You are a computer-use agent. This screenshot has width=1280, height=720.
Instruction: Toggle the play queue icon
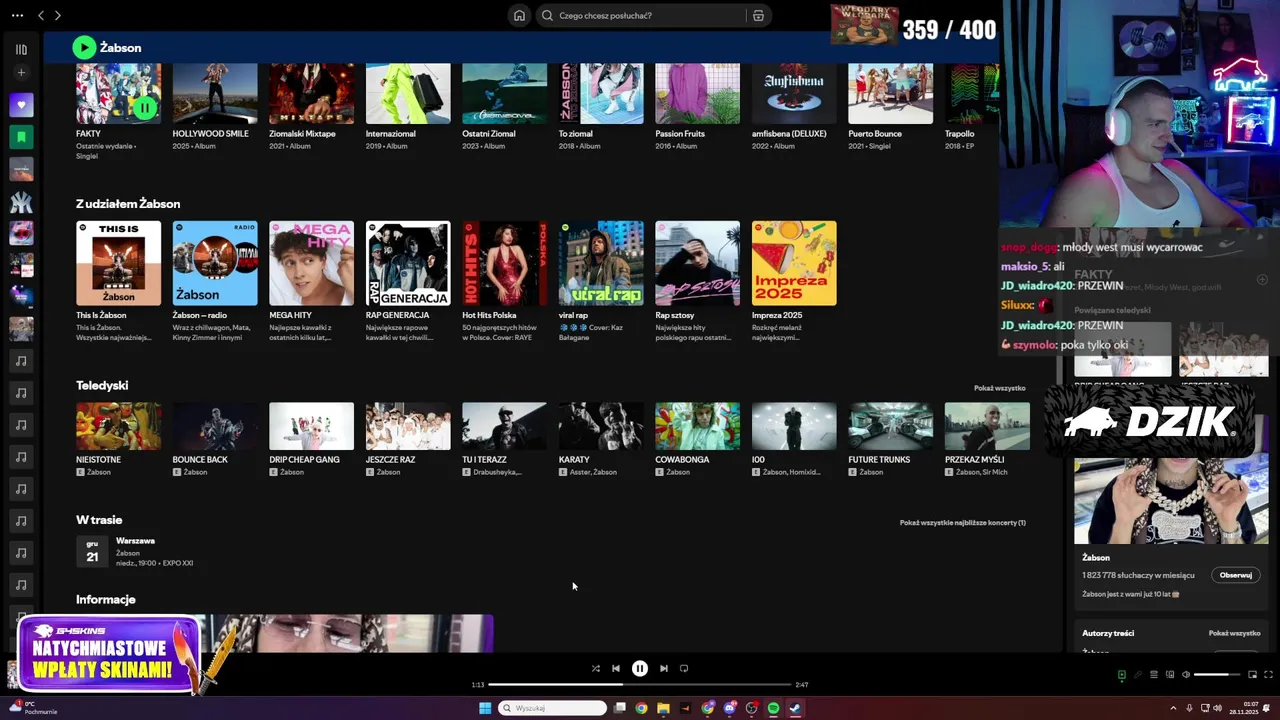click(1154, 675)
